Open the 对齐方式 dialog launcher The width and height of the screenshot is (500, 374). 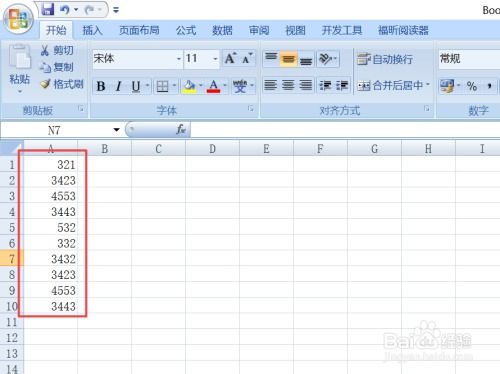(427, 108)
